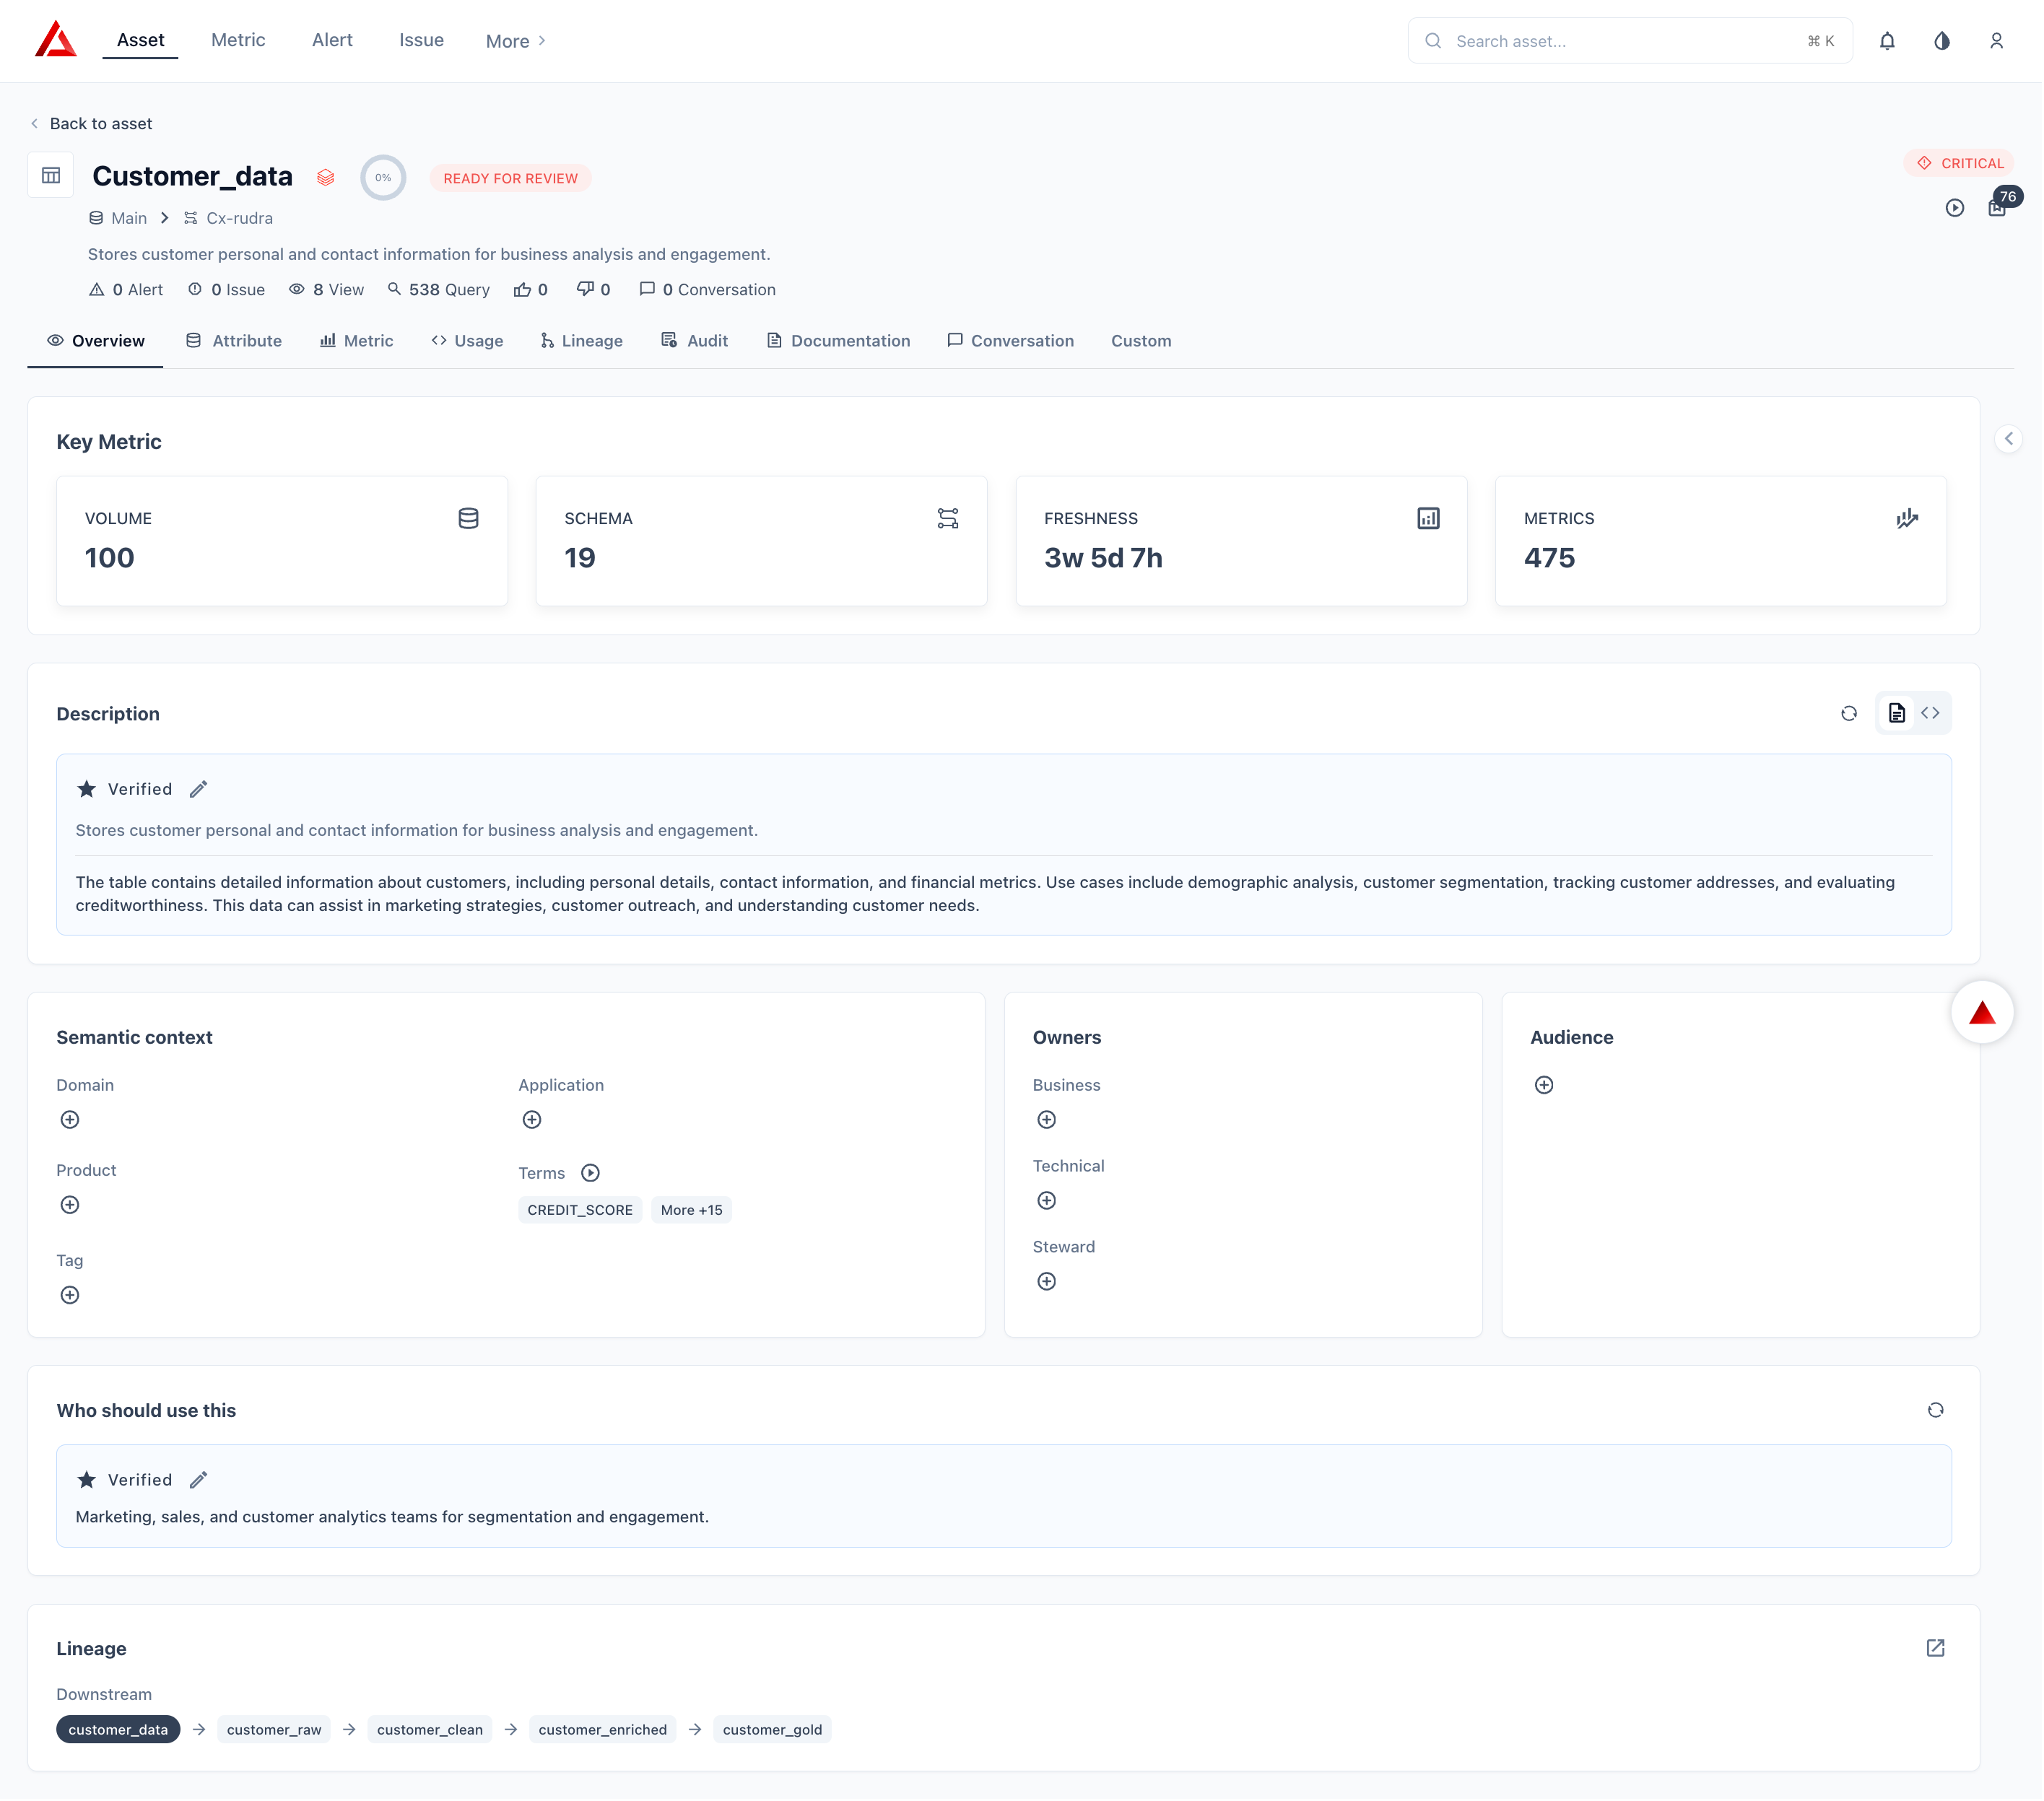Switch to the Documentation tab
Viewport: 2044px width, 1801px height.
tap(839, 341)
